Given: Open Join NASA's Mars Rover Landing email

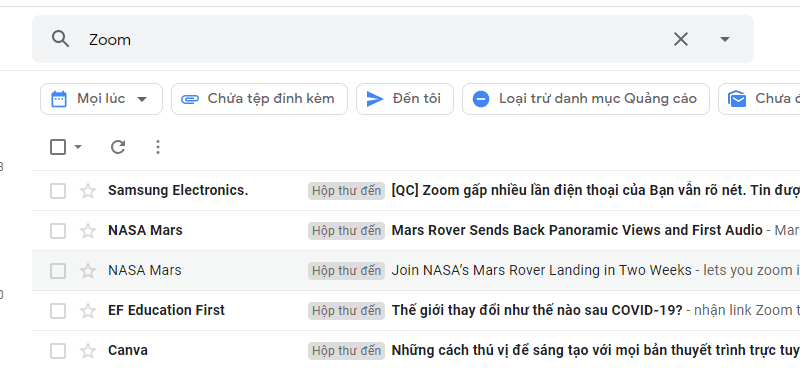Looking at the screenshot, I should tap(541, 270).
